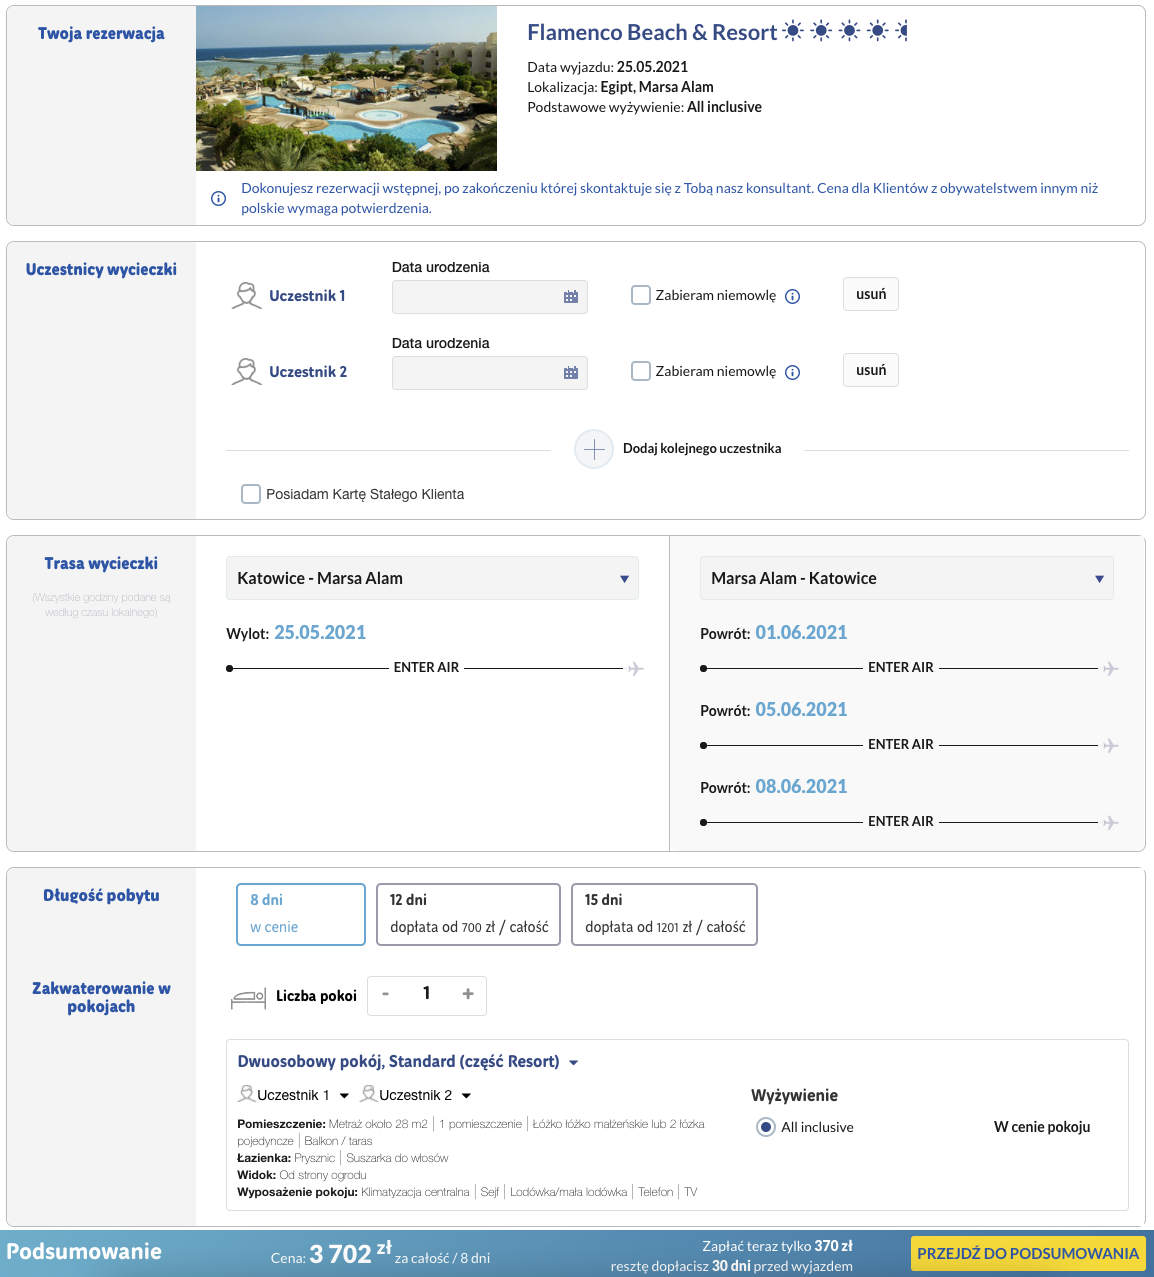Screen dimensions: 1154x1277
Task: Select the 12 dni stay option
Action: 468,914
